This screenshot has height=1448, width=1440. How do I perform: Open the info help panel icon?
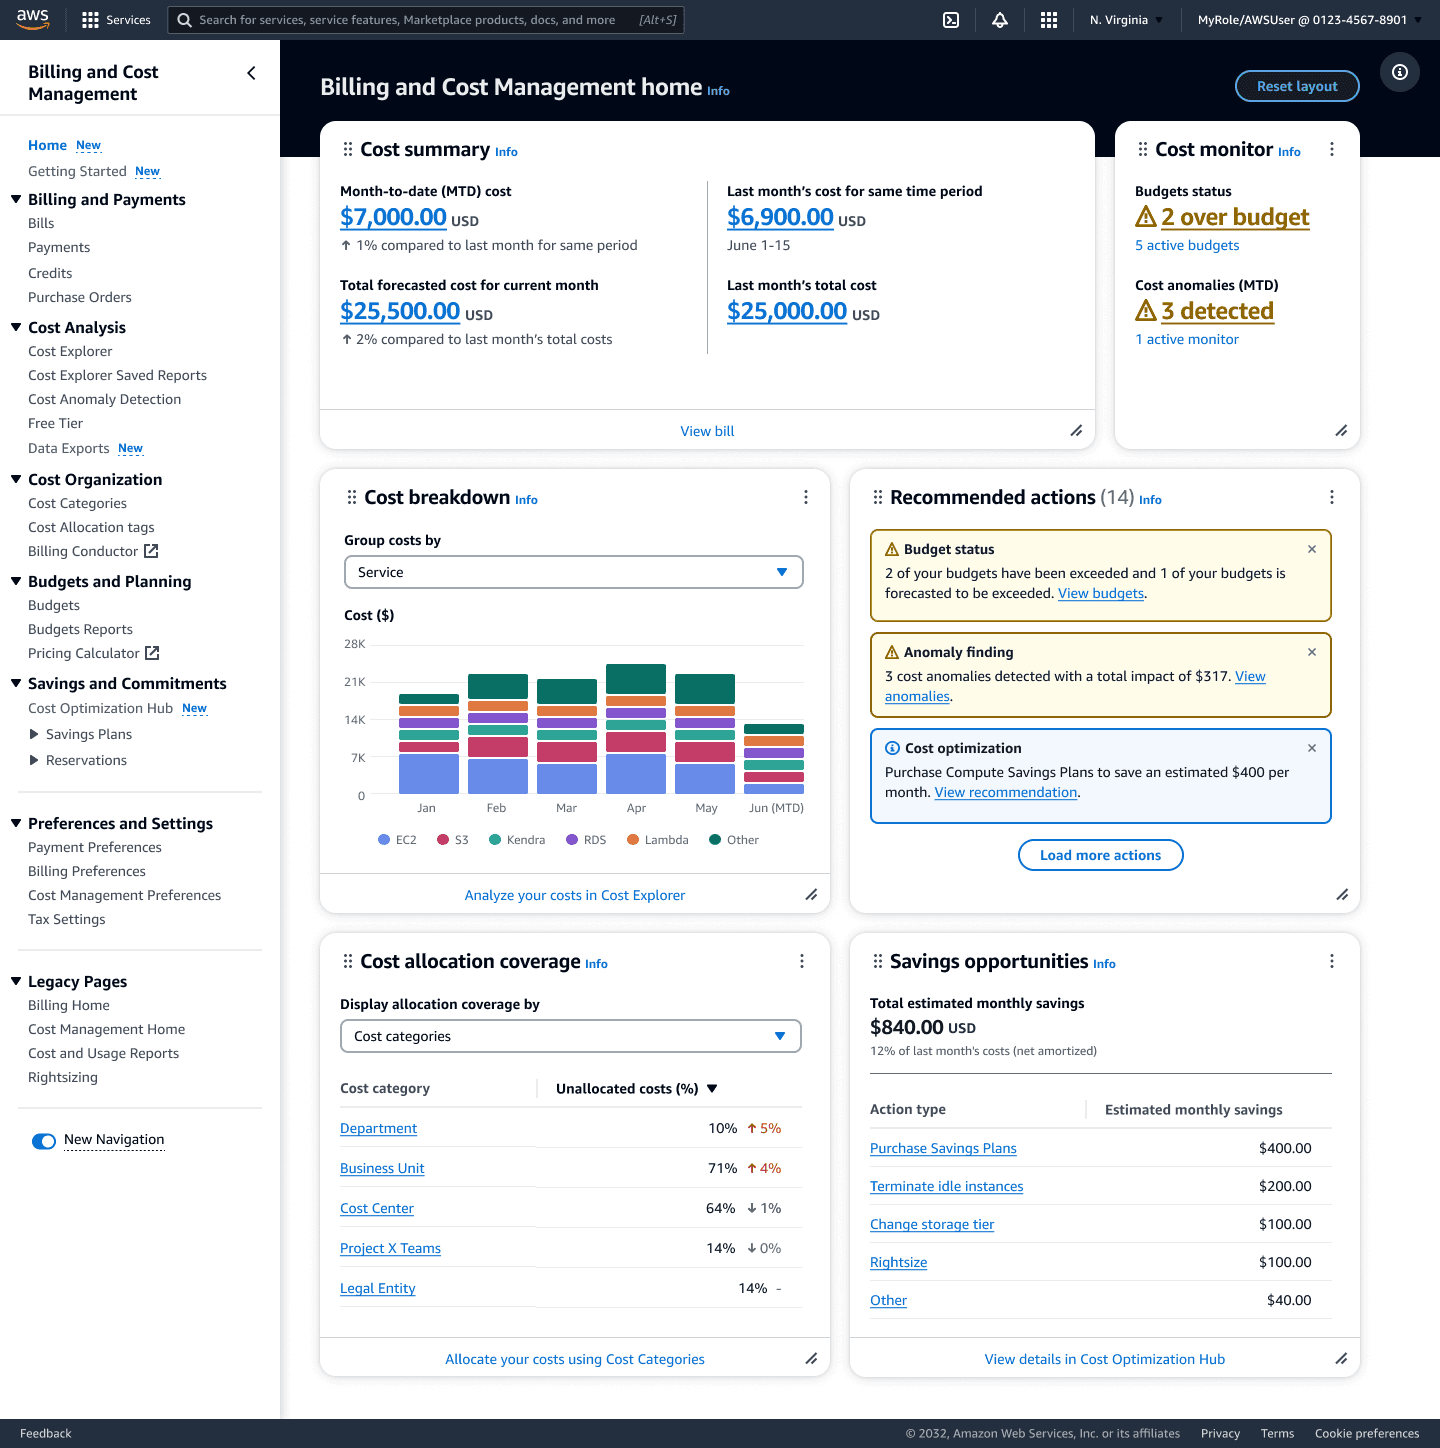pos(1400,72)
